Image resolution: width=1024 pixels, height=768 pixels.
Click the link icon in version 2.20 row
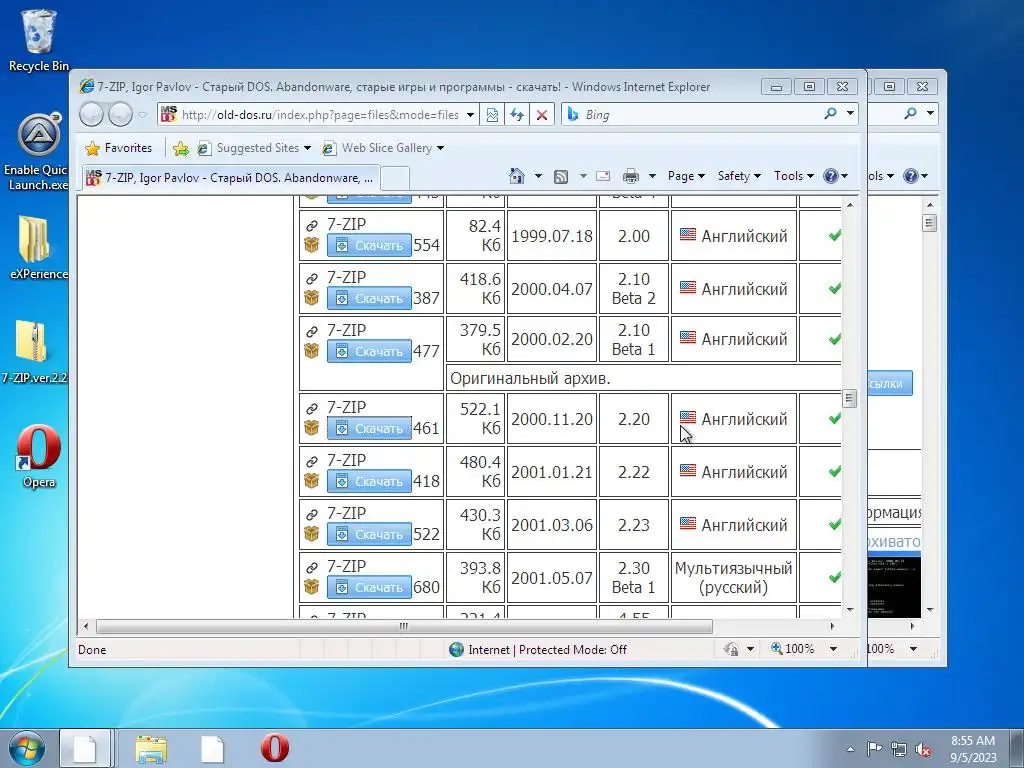click(x=312, y=409)
